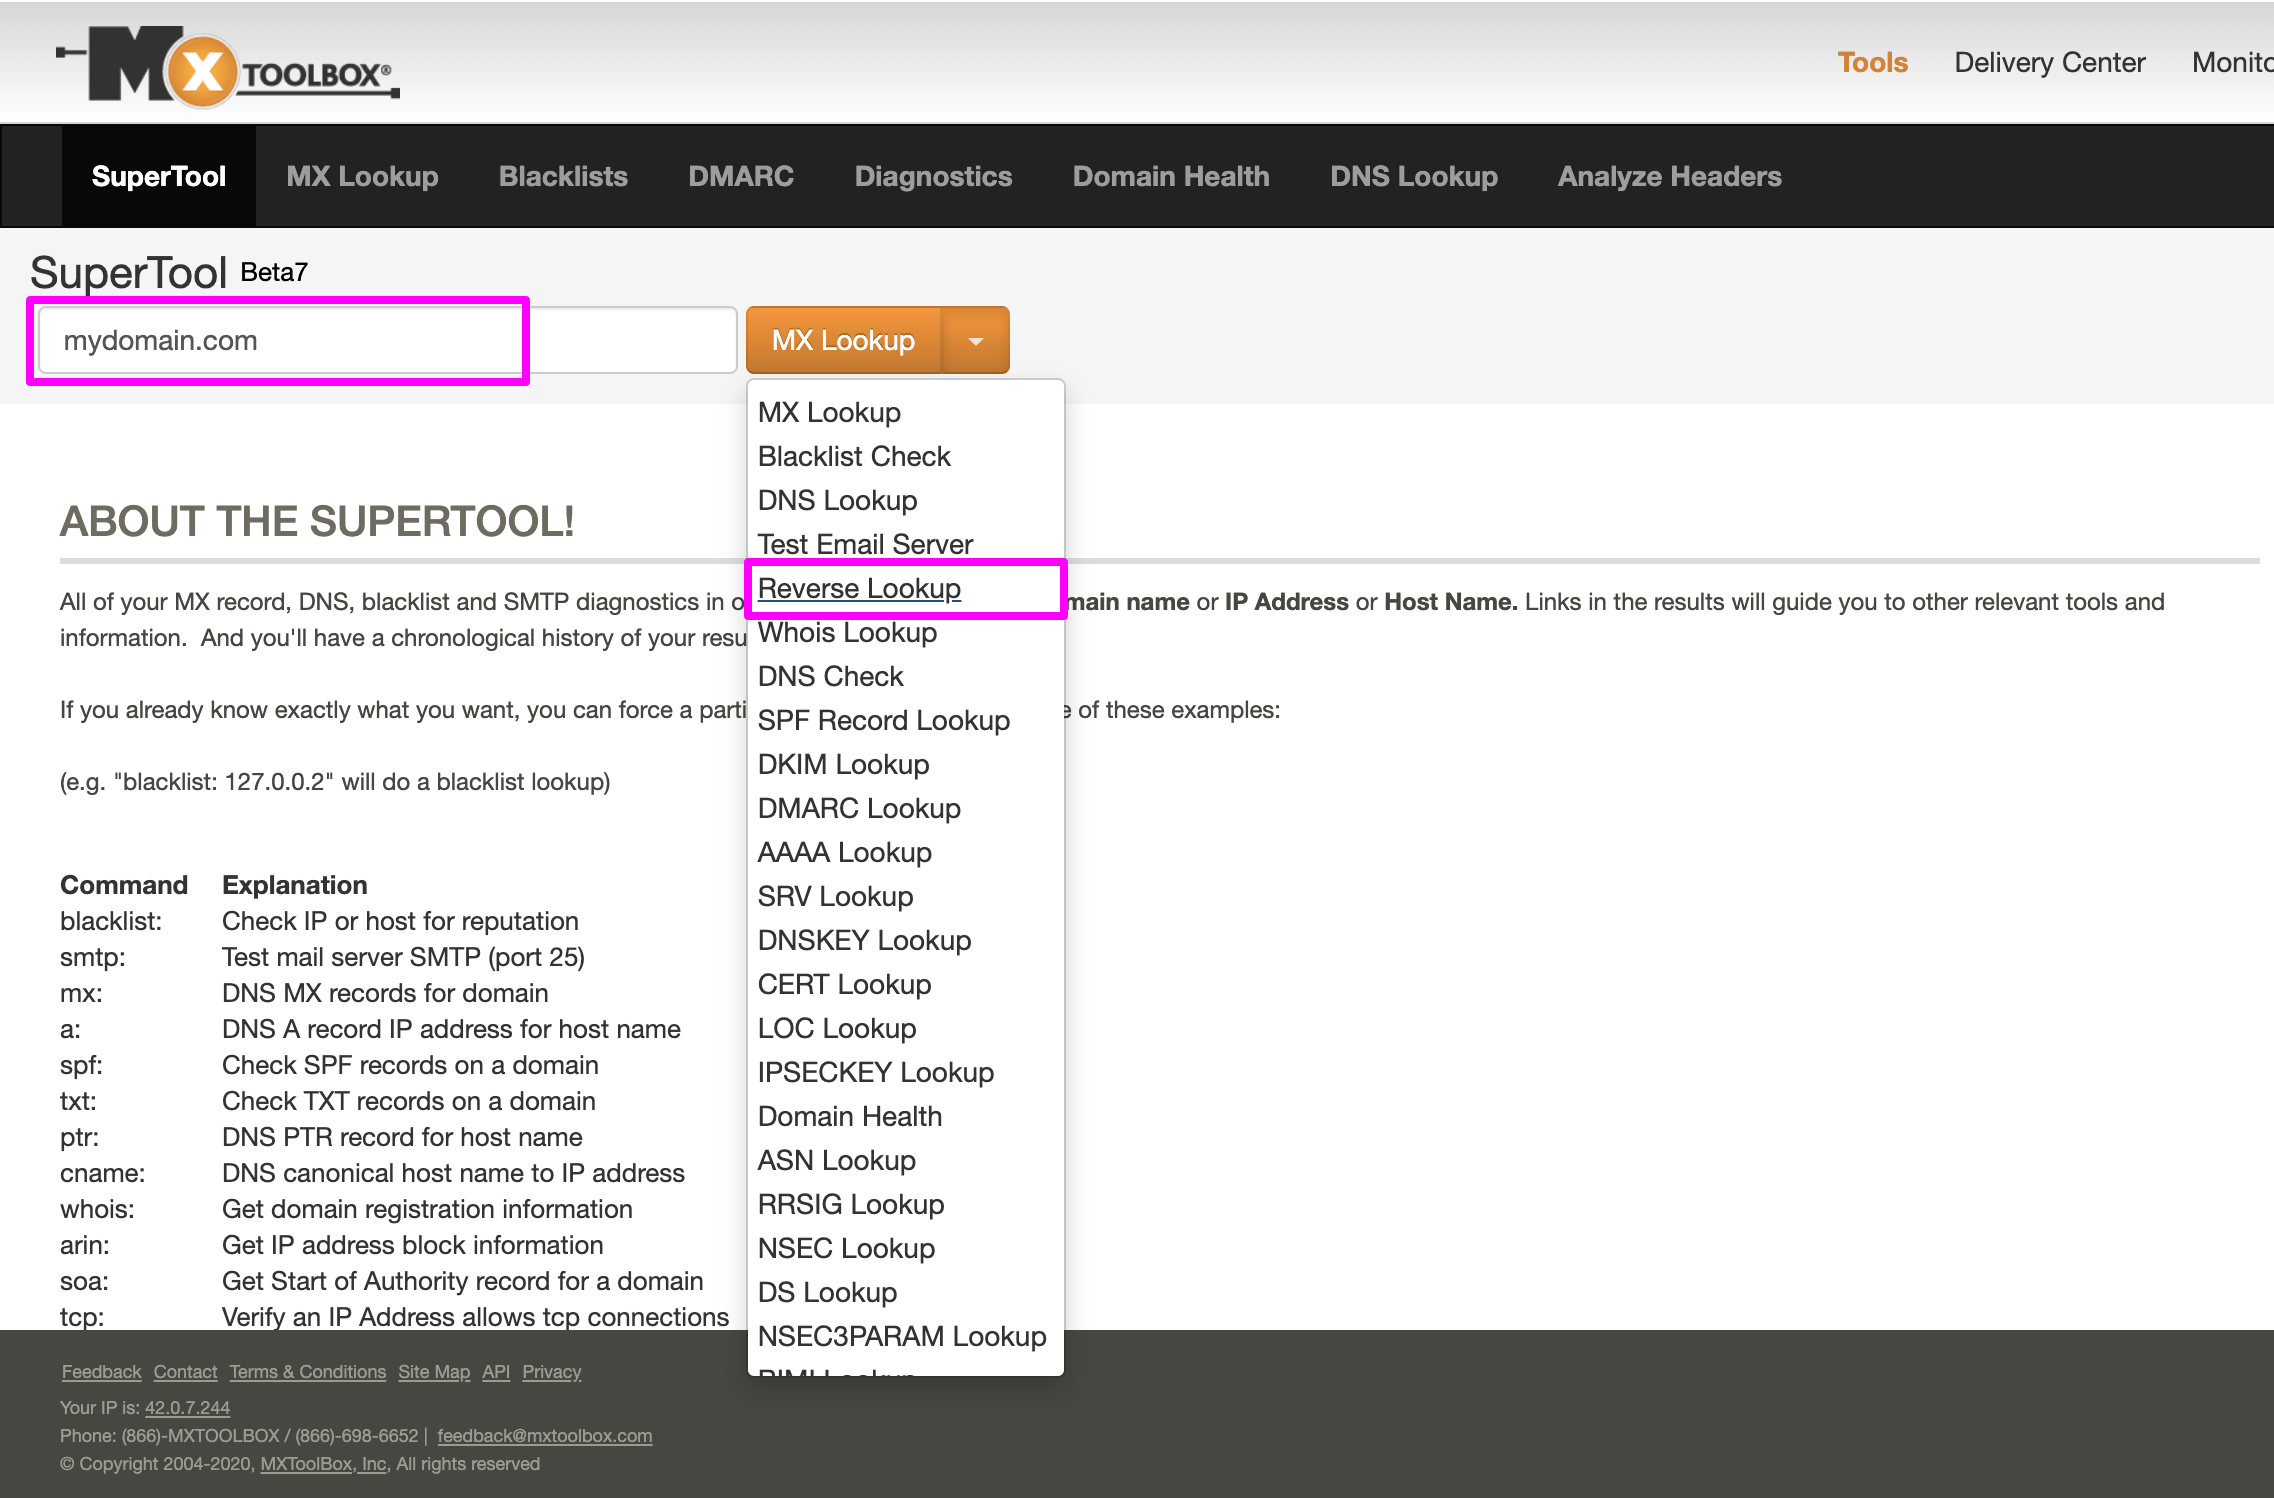Click the Blacklists tab in navigation

coord(563,176)
